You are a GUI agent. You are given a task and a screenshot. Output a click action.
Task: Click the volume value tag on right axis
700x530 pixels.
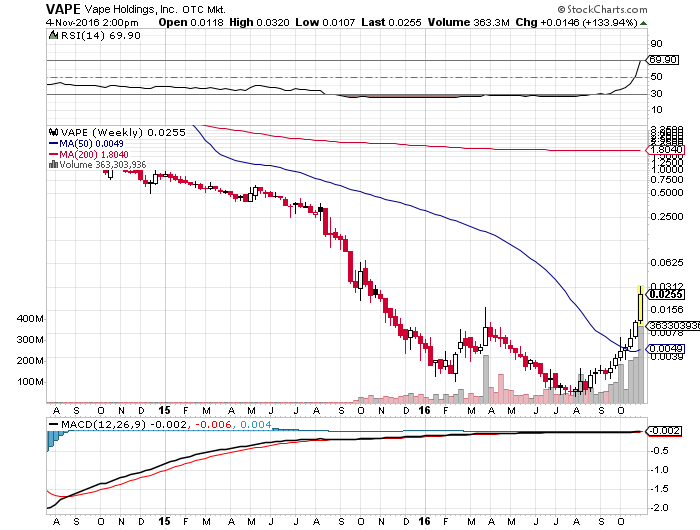click(664, 325)
